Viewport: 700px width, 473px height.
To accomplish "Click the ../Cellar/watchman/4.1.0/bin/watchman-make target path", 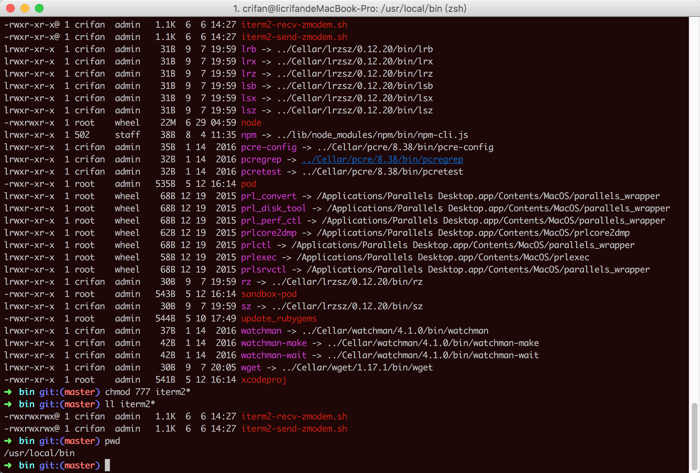I will tap(431, 343).
